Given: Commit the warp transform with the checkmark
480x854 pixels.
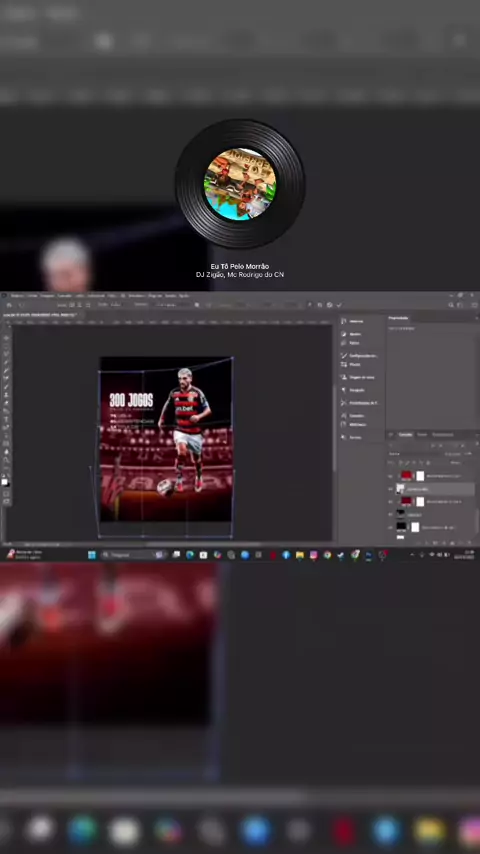Looking at the screenshot, I should [339, 305].
